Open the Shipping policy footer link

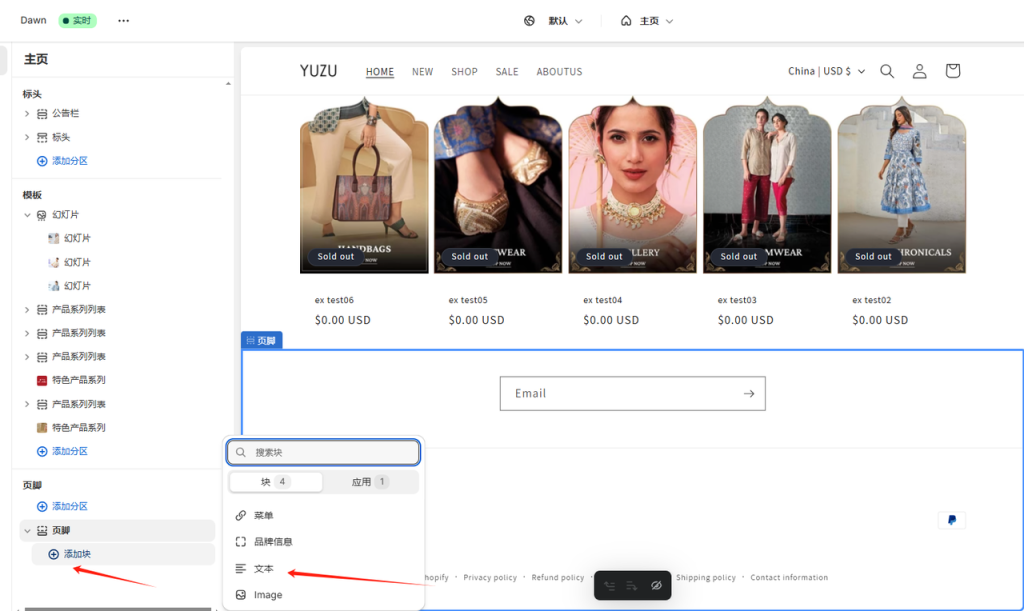coord(705,577)
